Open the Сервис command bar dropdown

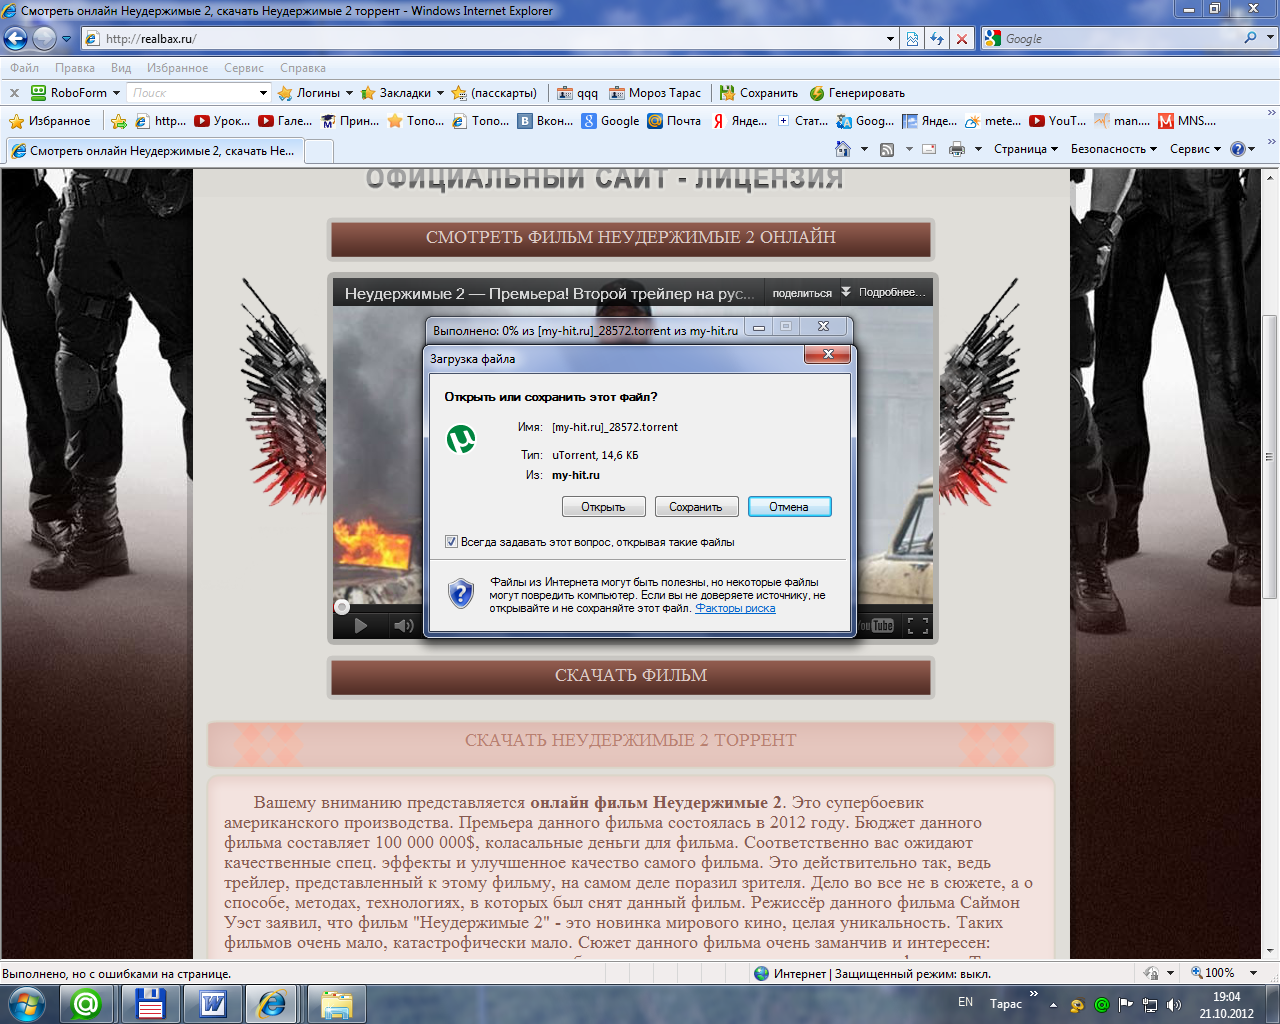[x=1195, y=149]
